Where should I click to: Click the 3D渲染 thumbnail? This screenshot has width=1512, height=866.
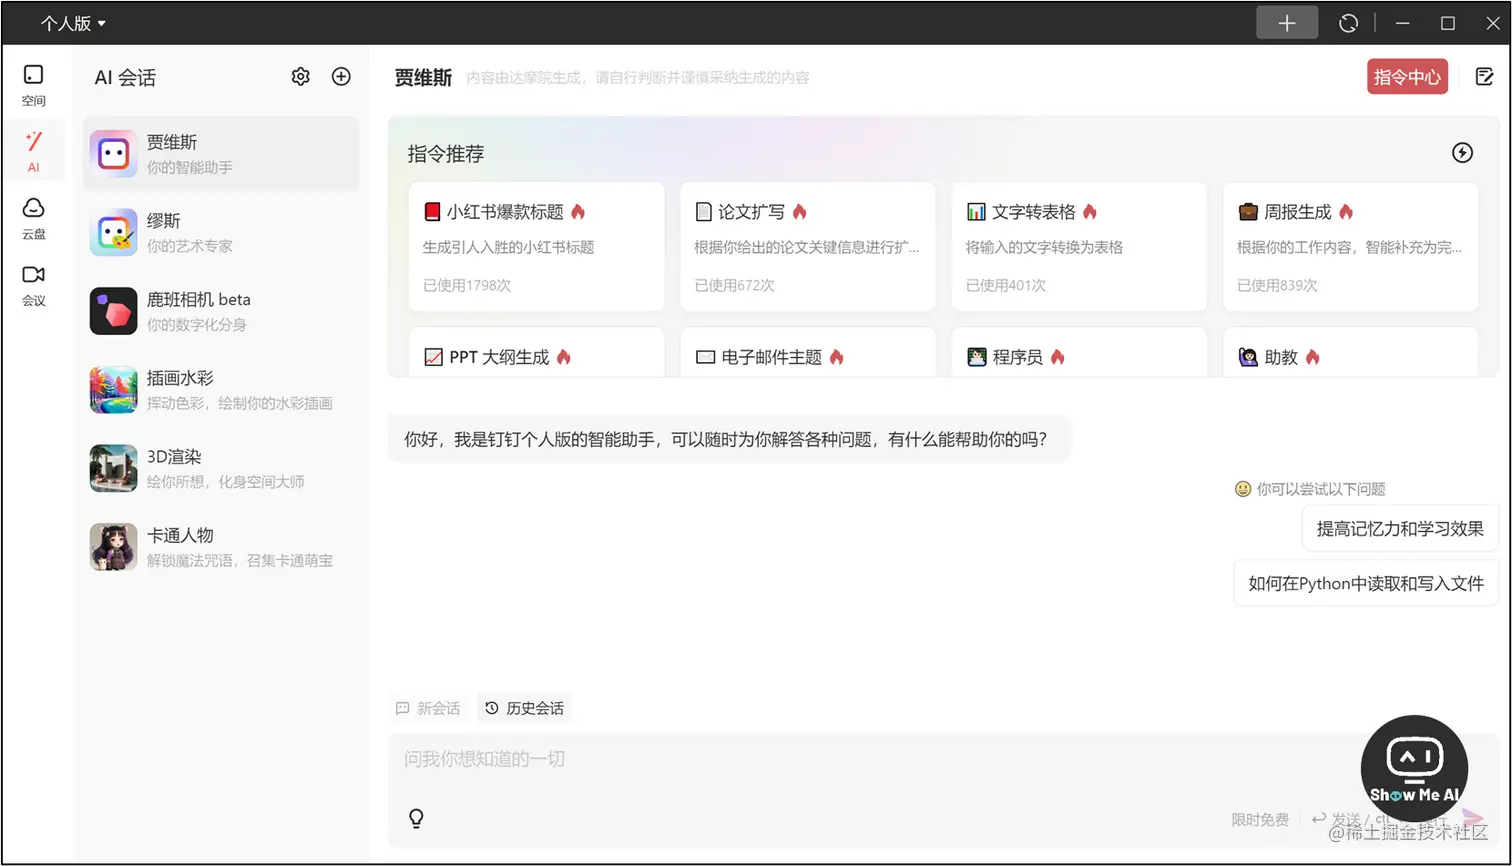point(113,468)
